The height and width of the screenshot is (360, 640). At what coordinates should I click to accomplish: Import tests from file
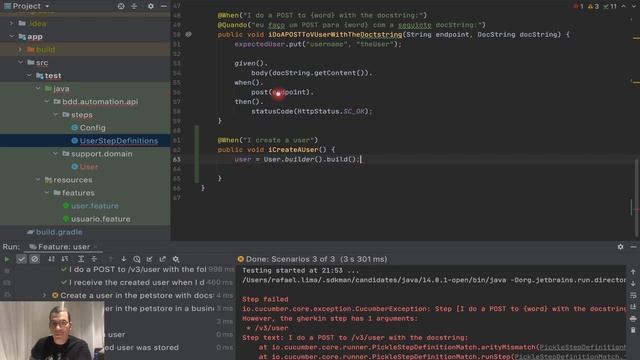coord(150,259)
